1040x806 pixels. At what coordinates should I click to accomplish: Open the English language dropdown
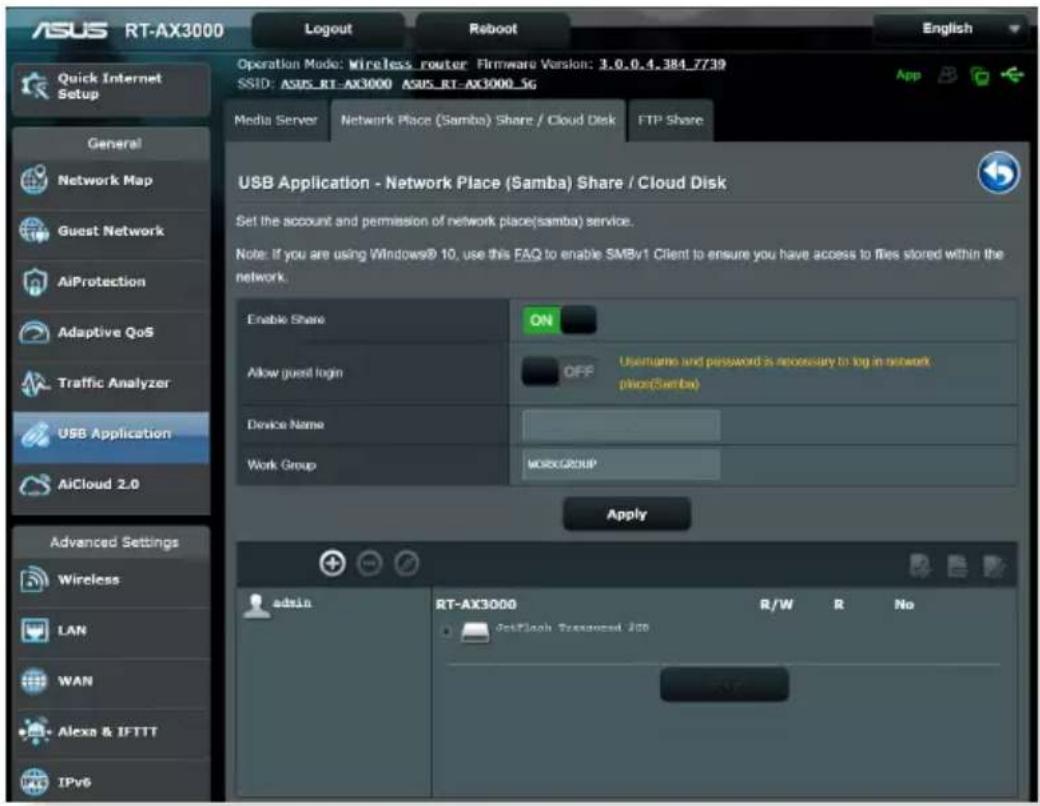coord(952,29)
